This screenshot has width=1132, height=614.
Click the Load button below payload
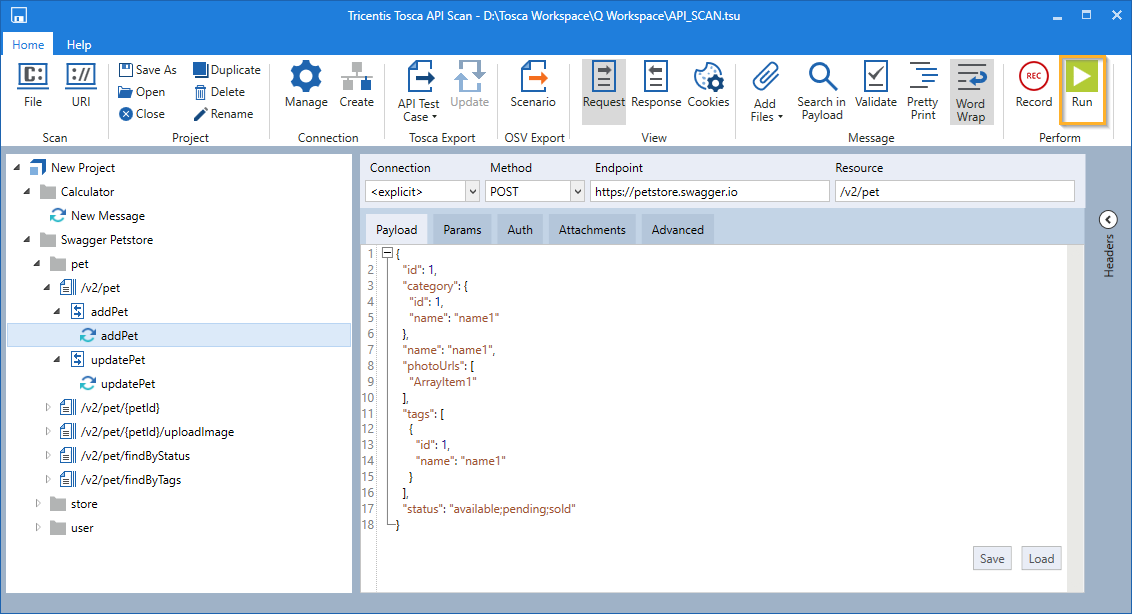(x=1041, y=559)
